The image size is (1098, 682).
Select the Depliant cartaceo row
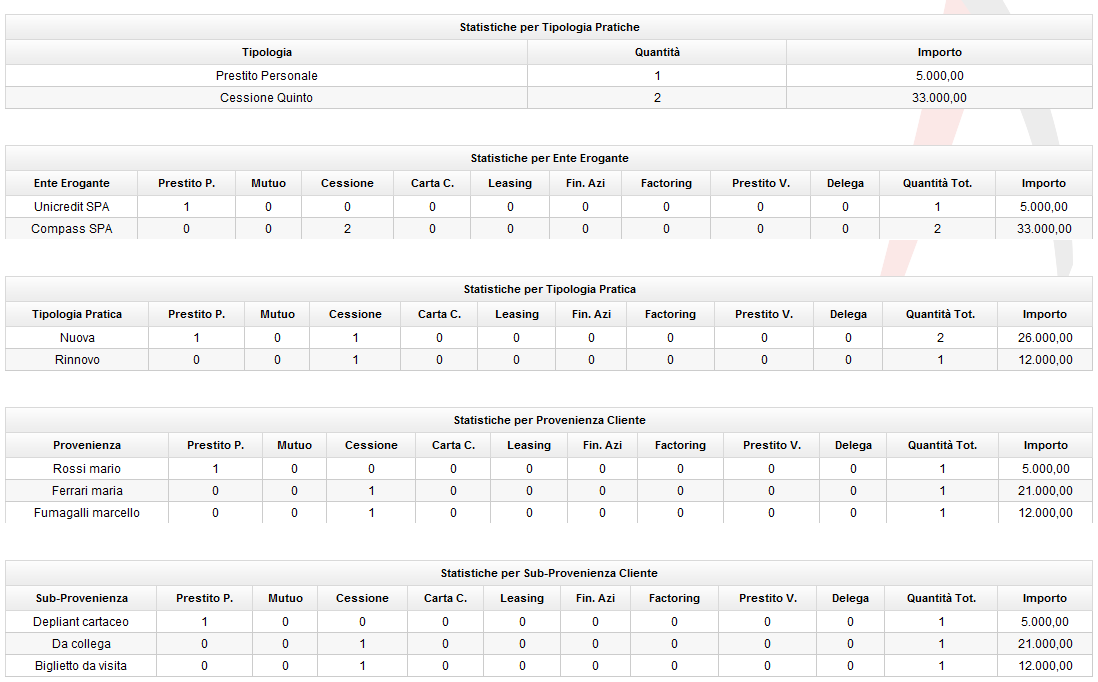coord(549,622)
